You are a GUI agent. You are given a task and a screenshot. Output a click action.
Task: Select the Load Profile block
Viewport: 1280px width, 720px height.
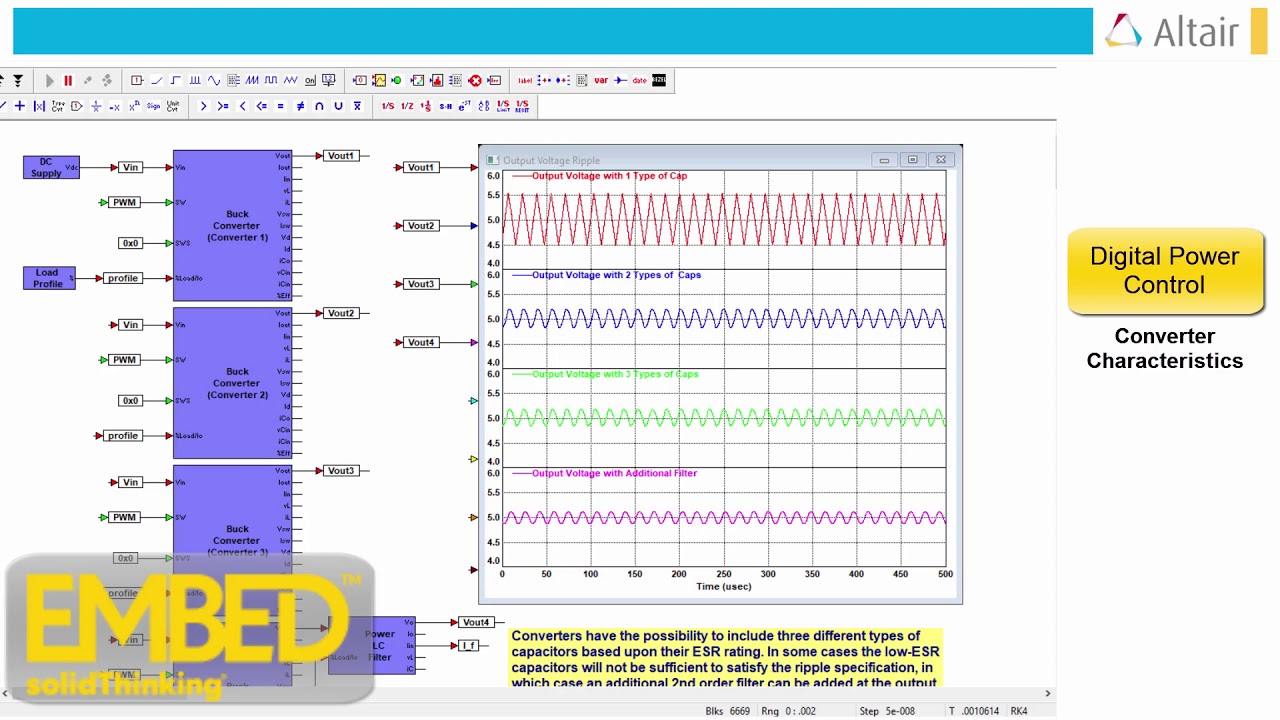click(x=49, y=277)
